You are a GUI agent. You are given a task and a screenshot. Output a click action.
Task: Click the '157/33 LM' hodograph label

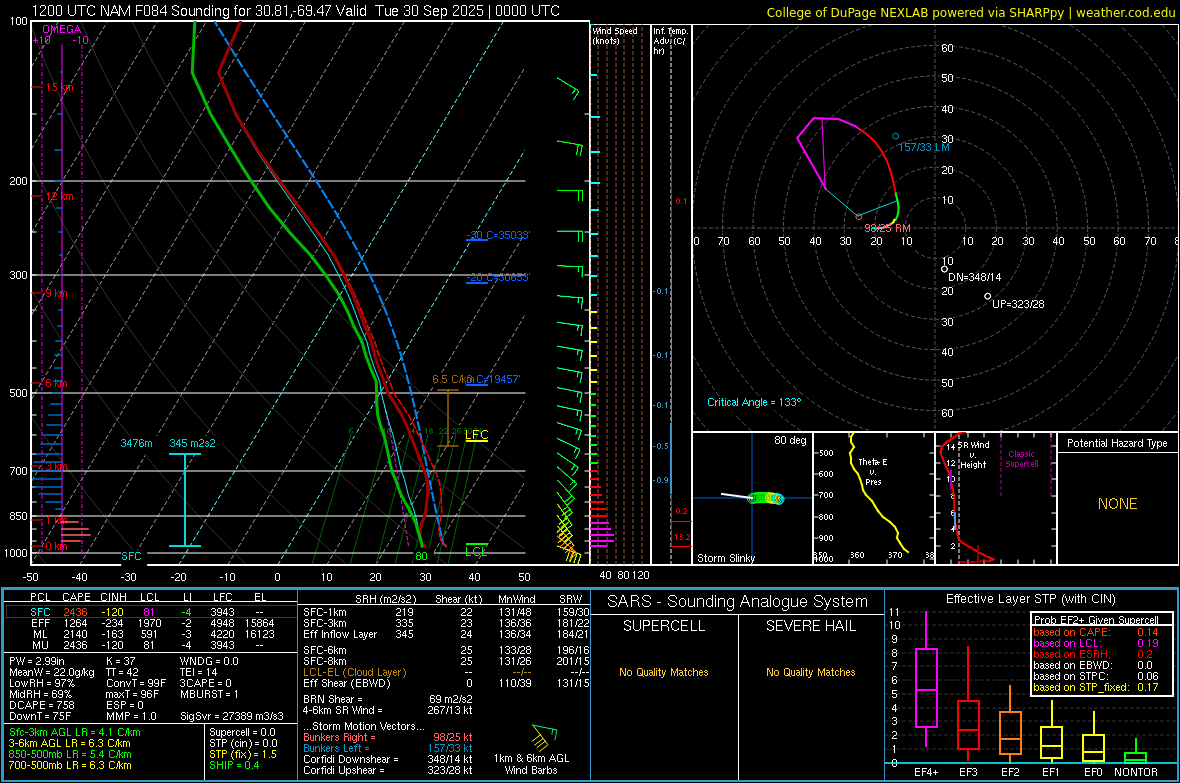[924, 147]
